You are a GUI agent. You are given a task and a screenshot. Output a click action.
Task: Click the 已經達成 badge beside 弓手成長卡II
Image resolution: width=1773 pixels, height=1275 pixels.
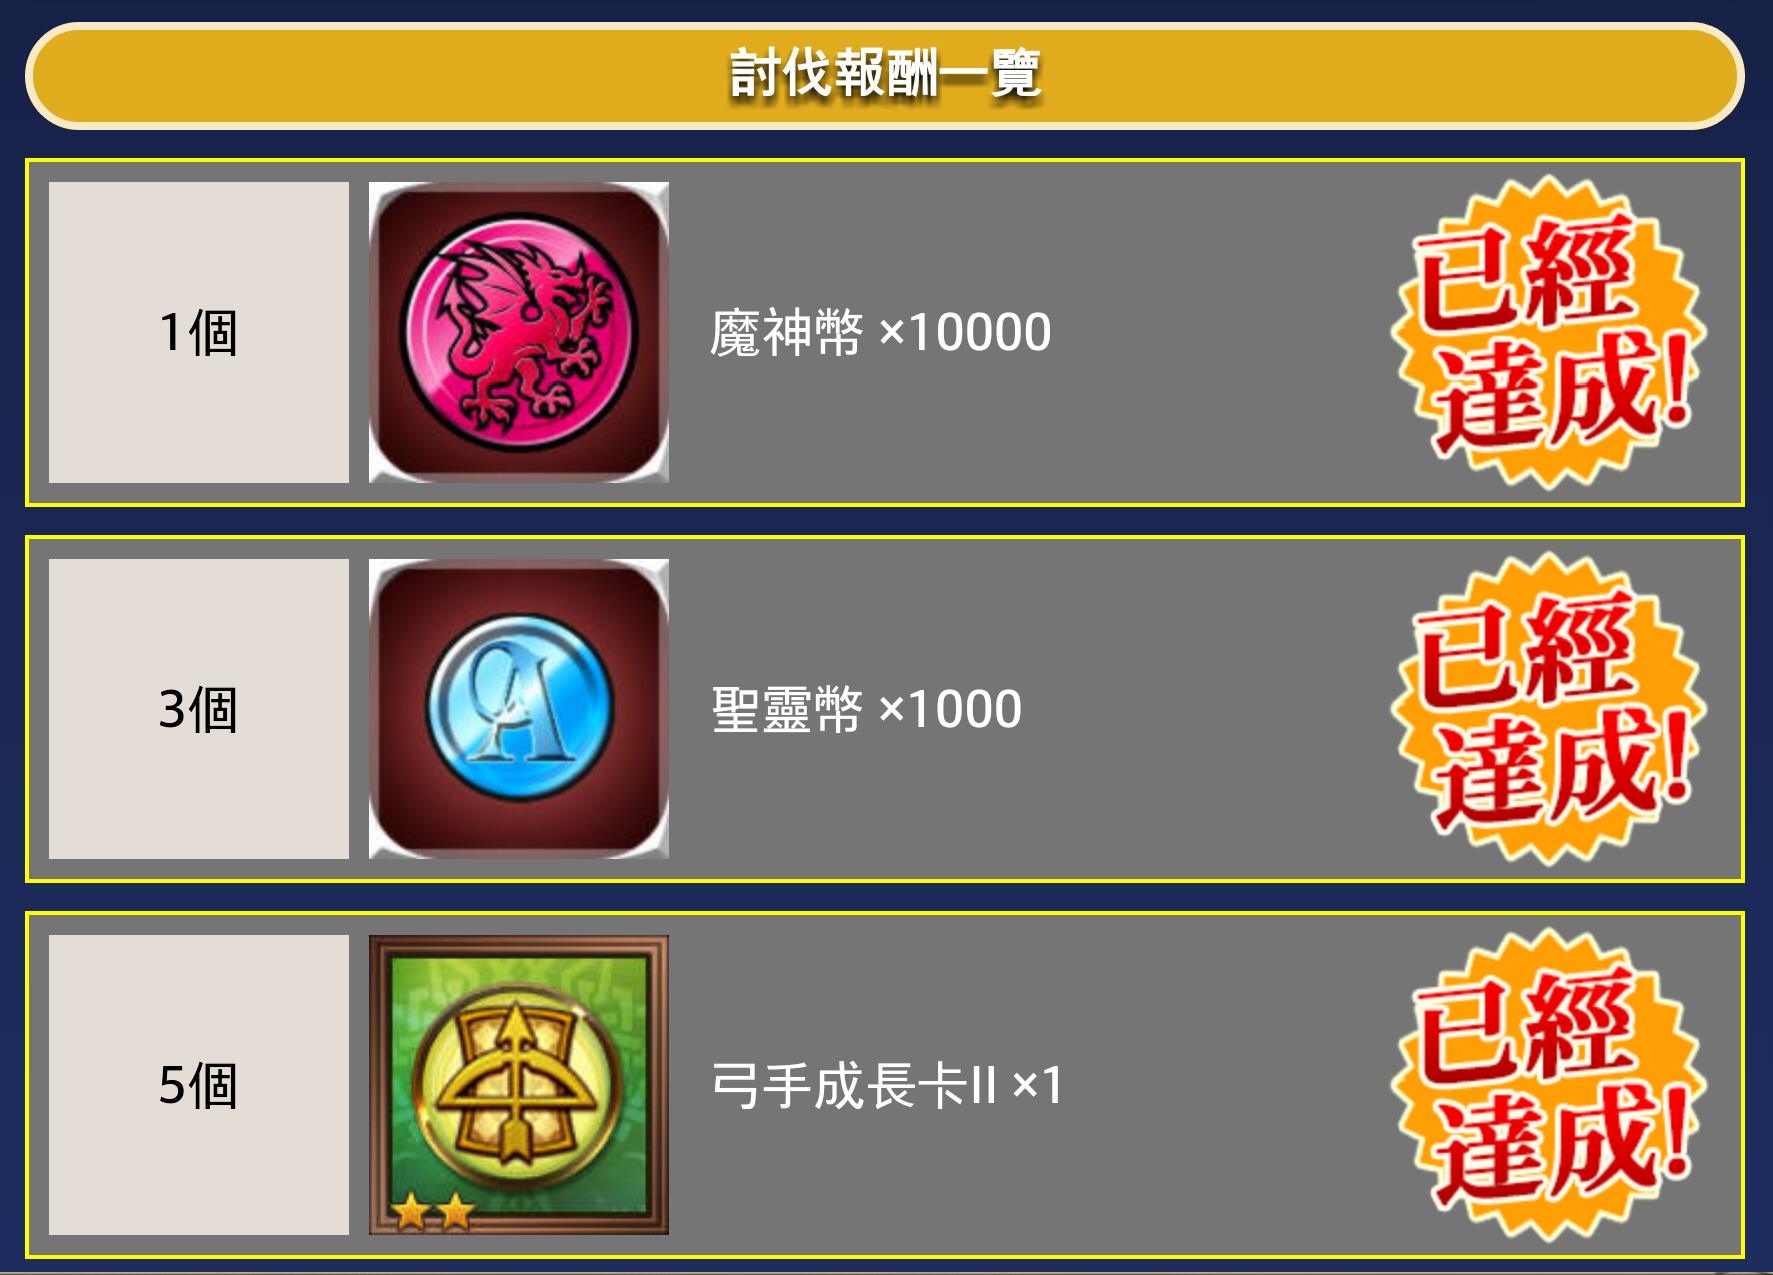(1548, 1085)
